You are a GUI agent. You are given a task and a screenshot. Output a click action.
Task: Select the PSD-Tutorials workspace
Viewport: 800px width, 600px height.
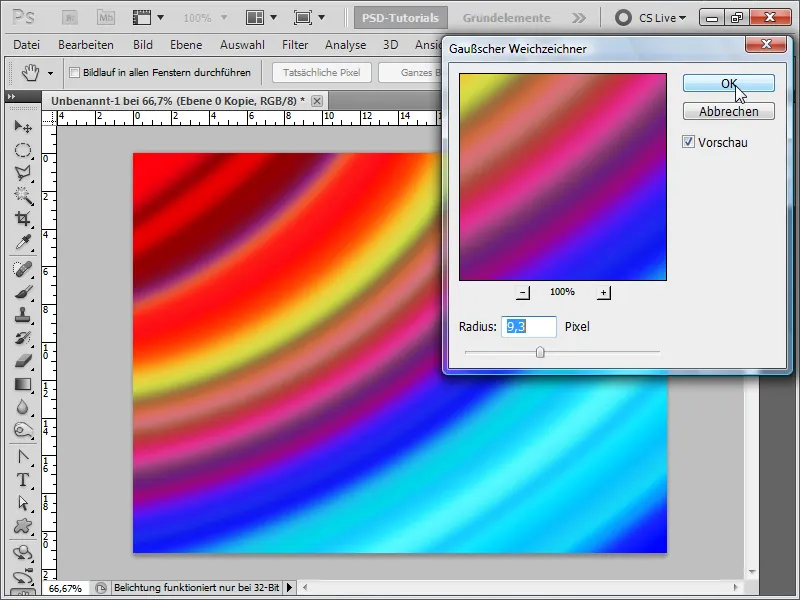coord(401,18)
